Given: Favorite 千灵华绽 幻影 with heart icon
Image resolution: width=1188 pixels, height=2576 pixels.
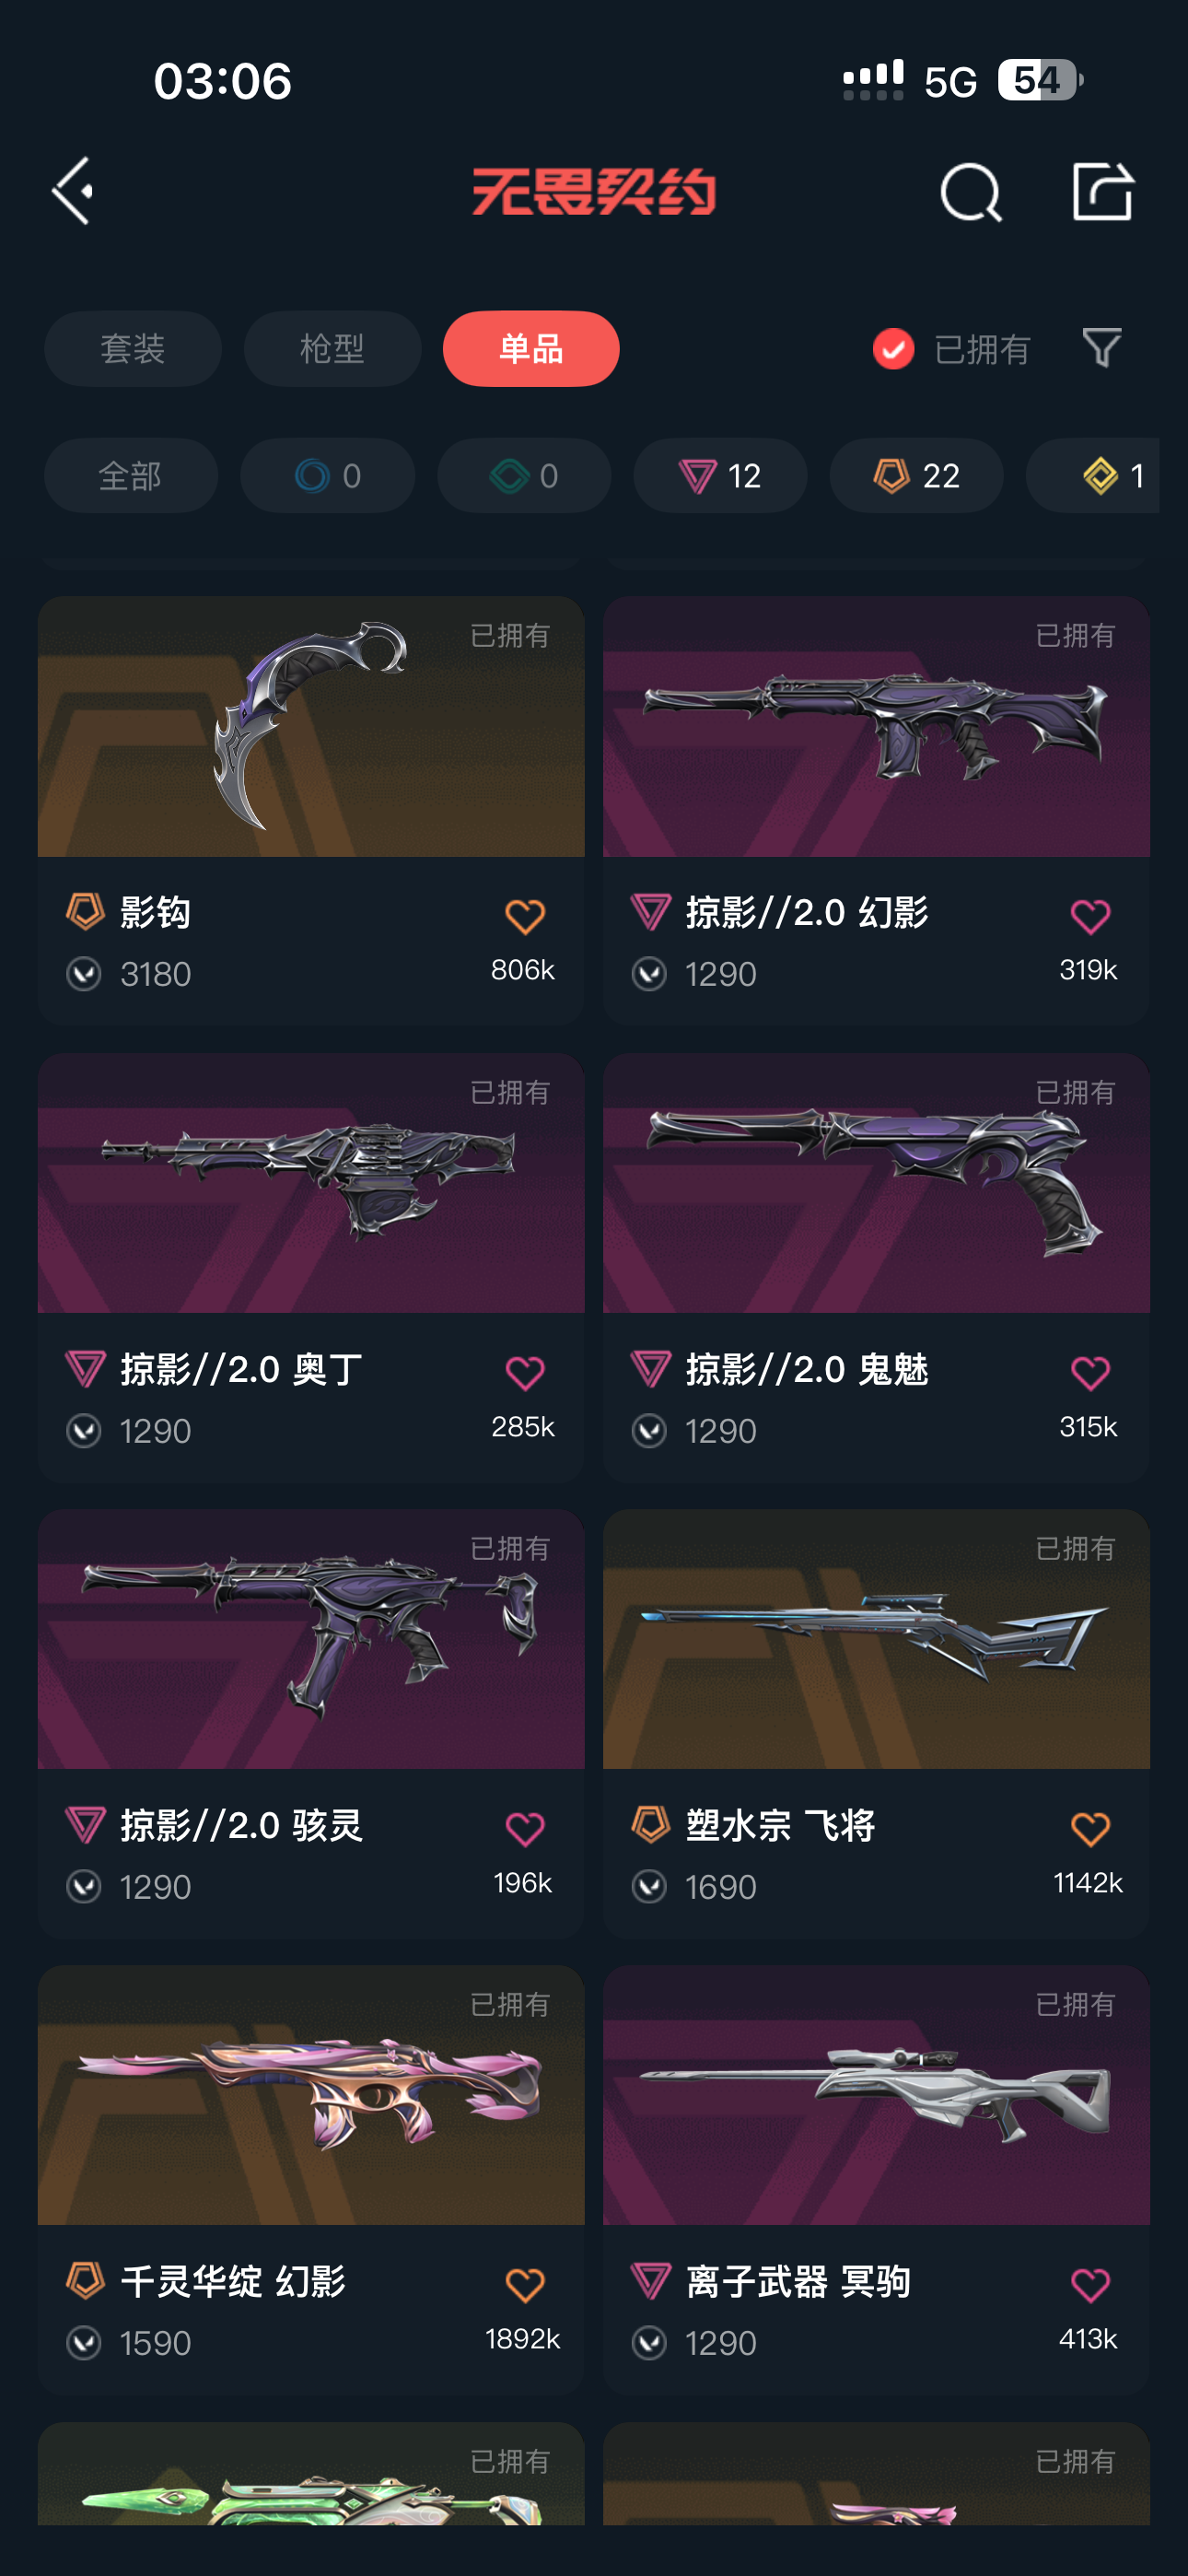Looking at the screenshot, I should click(x=524, y=2285).
